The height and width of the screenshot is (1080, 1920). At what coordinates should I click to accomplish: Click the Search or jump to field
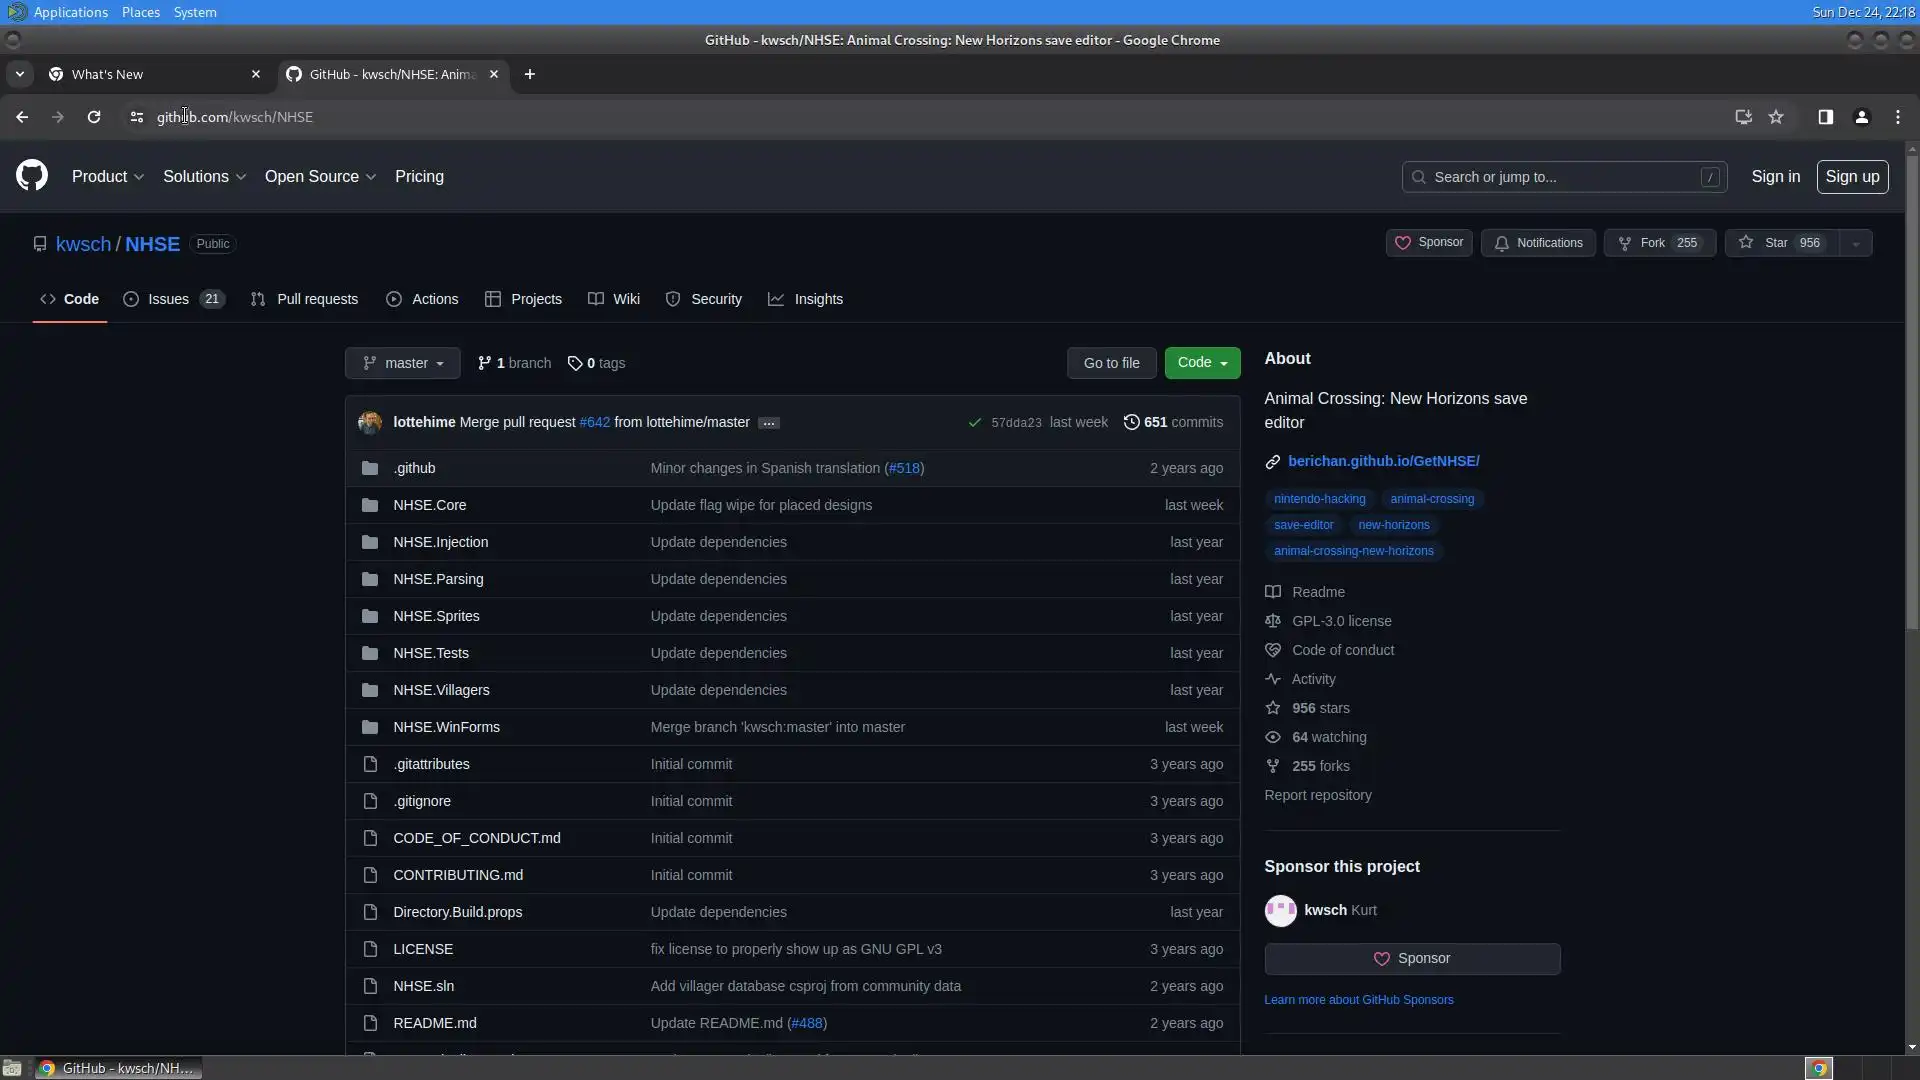pos(1563,177)
